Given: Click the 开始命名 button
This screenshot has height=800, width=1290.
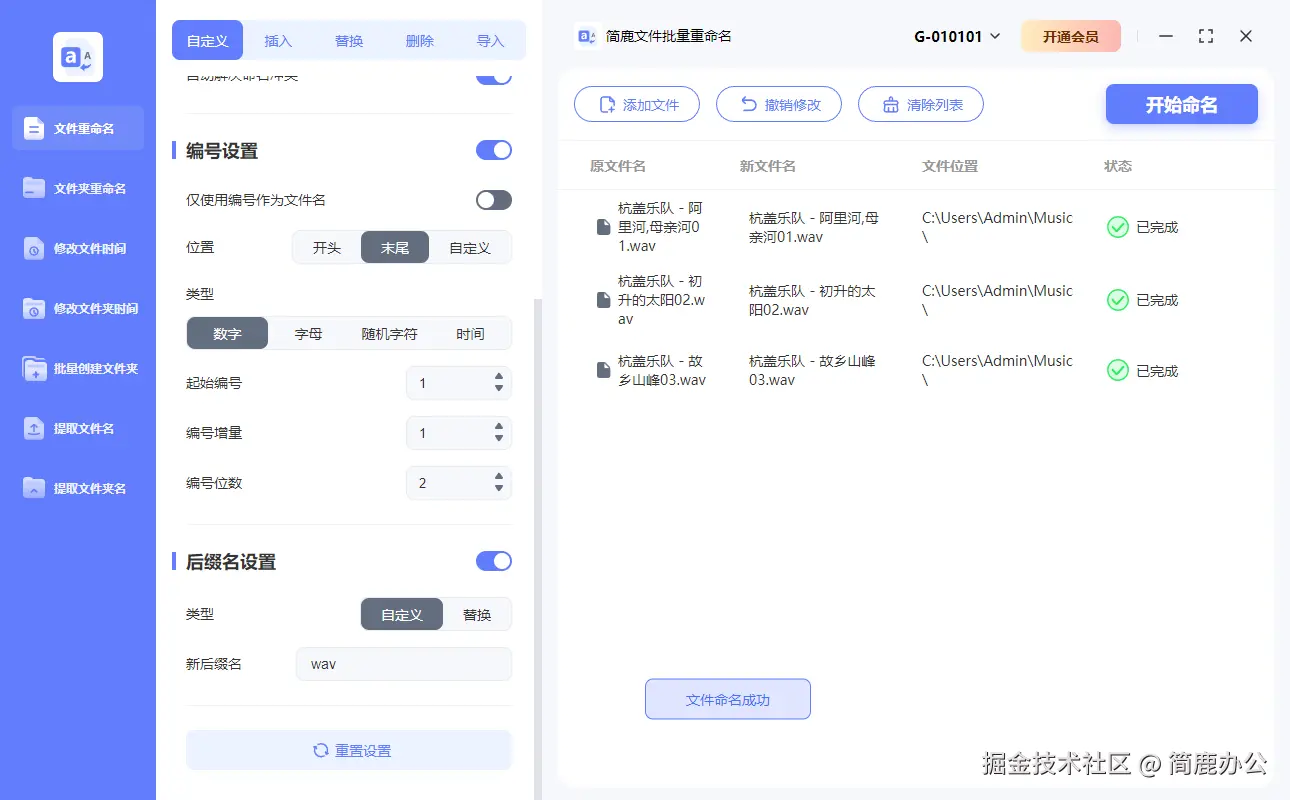Looking at the screenshot, I should point(1182,104).
